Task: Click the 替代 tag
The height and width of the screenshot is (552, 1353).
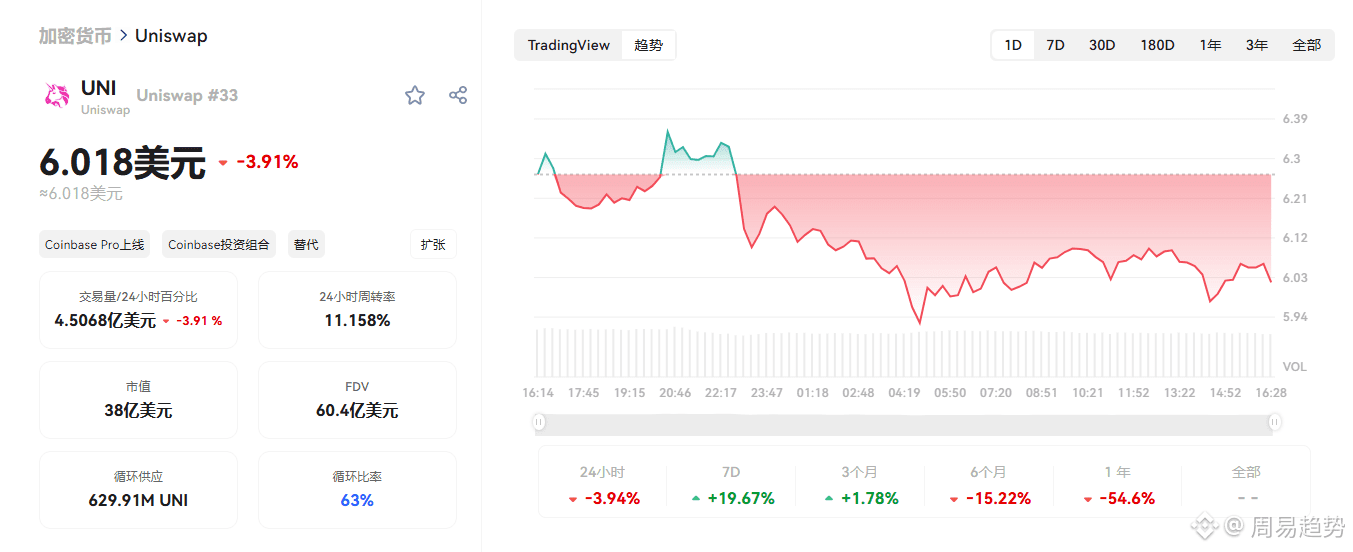Action: (306, 244)
